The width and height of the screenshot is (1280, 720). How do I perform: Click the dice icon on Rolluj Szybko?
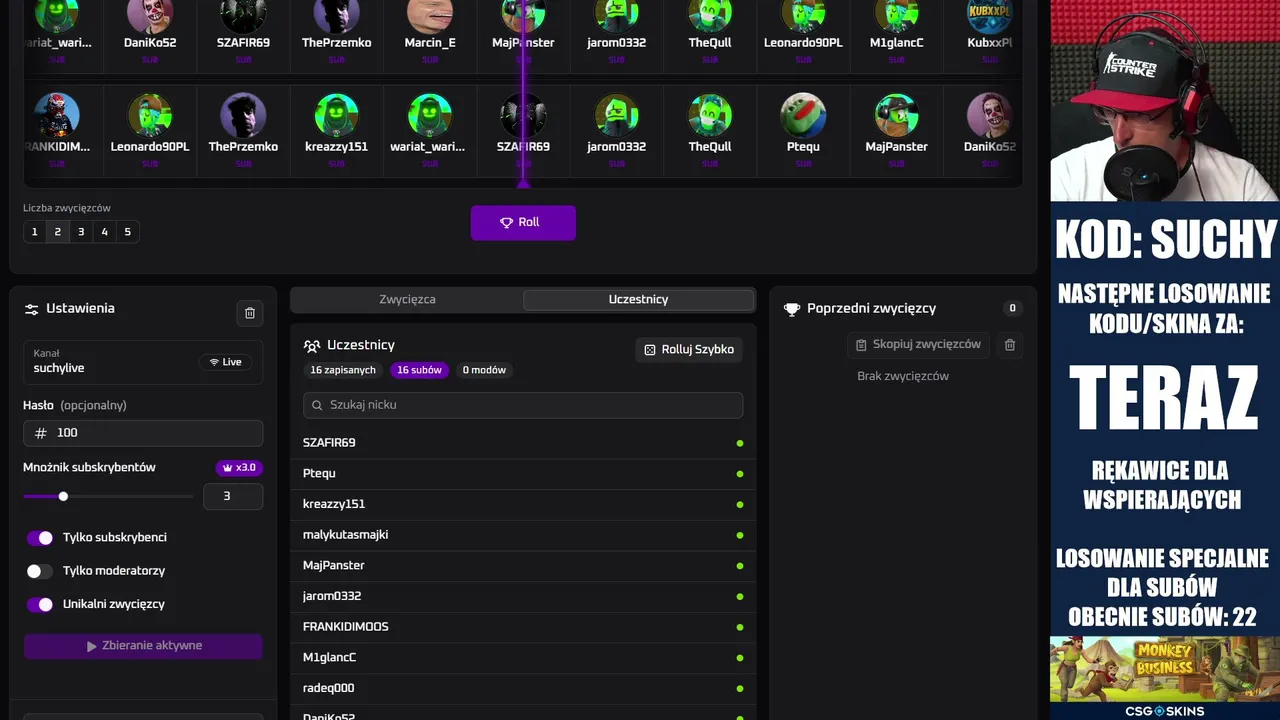point(650,350)
